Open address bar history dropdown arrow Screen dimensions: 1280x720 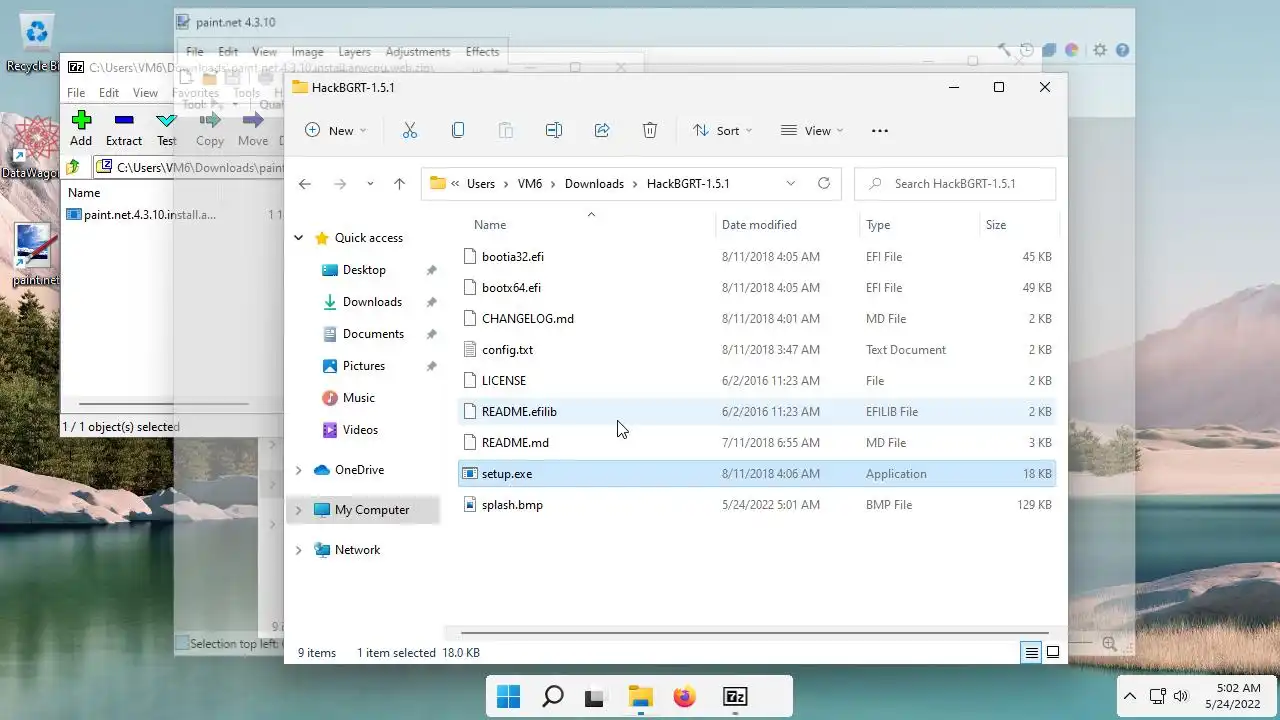click(790, 184)
